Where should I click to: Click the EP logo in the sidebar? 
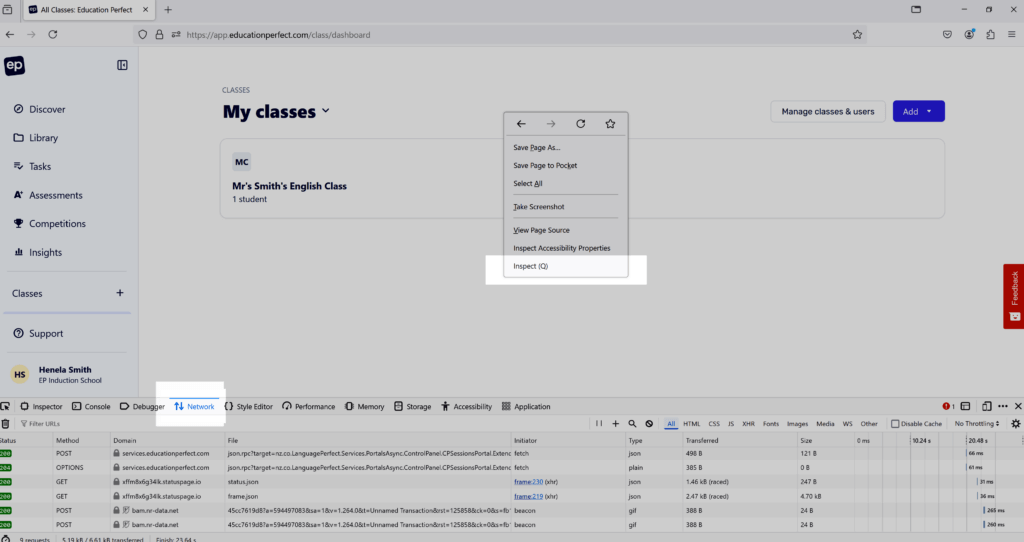click(14, 65)
